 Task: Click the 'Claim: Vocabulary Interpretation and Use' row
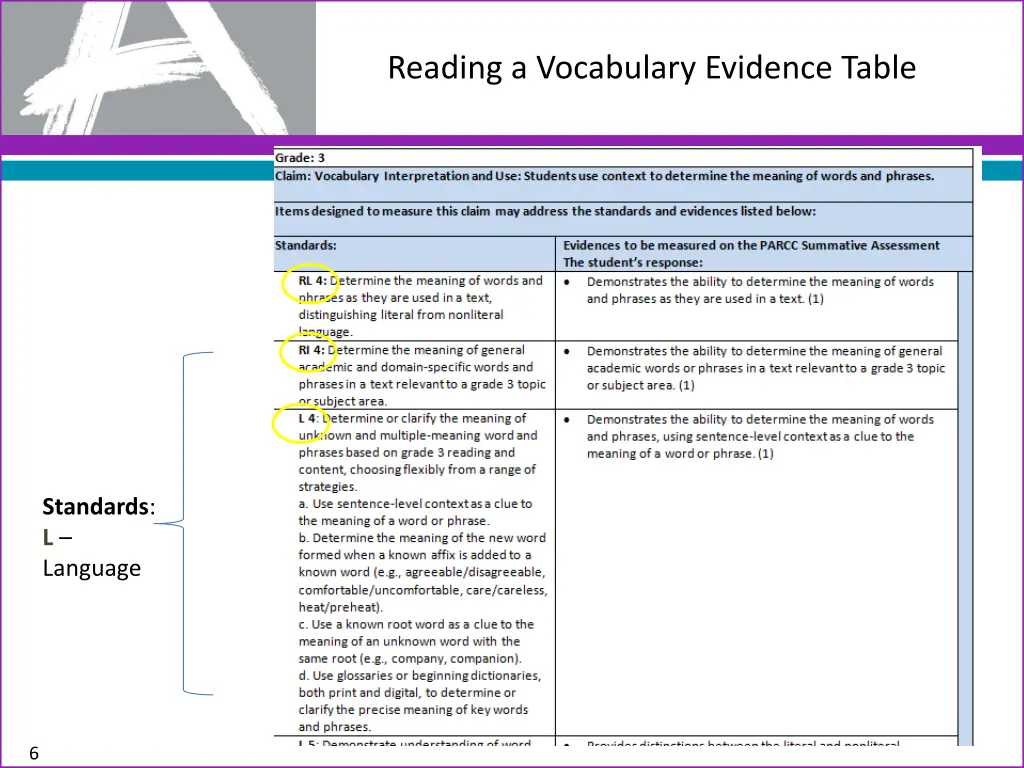tap(623, 184)
